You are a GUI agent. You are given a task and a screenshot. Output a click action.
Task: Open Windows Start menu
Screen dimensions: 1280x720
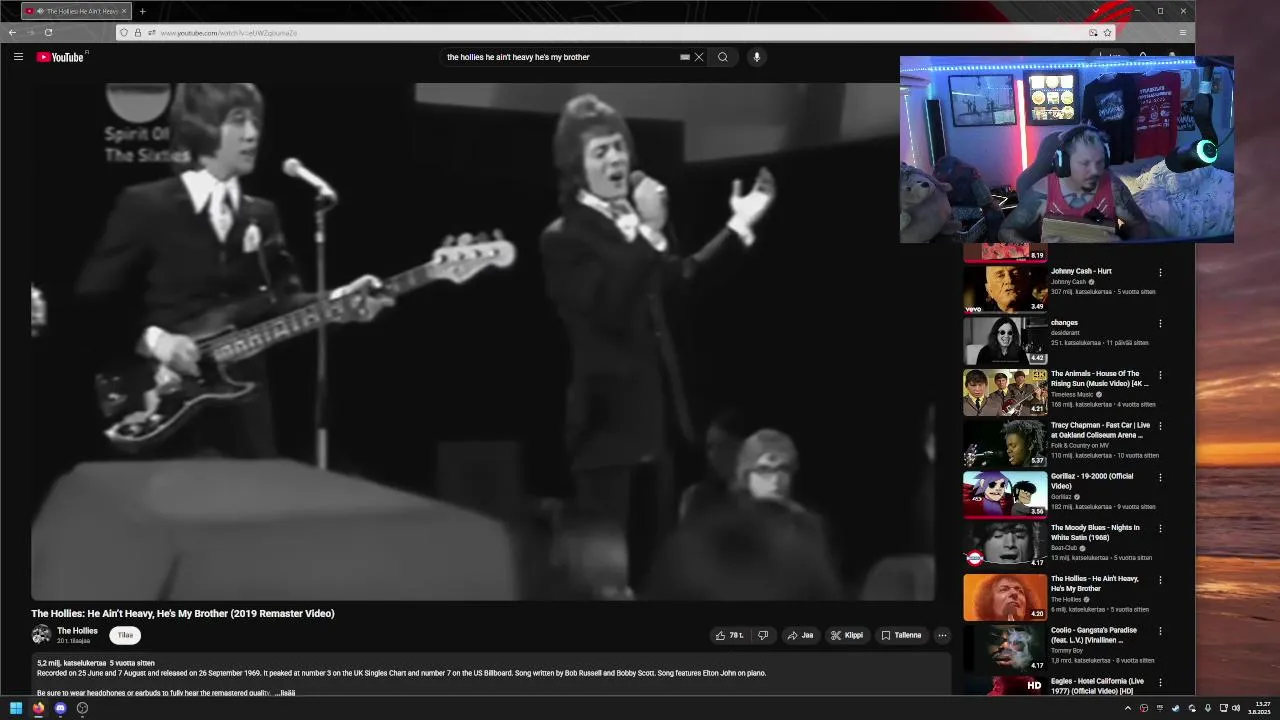click(x=16, y=708)
